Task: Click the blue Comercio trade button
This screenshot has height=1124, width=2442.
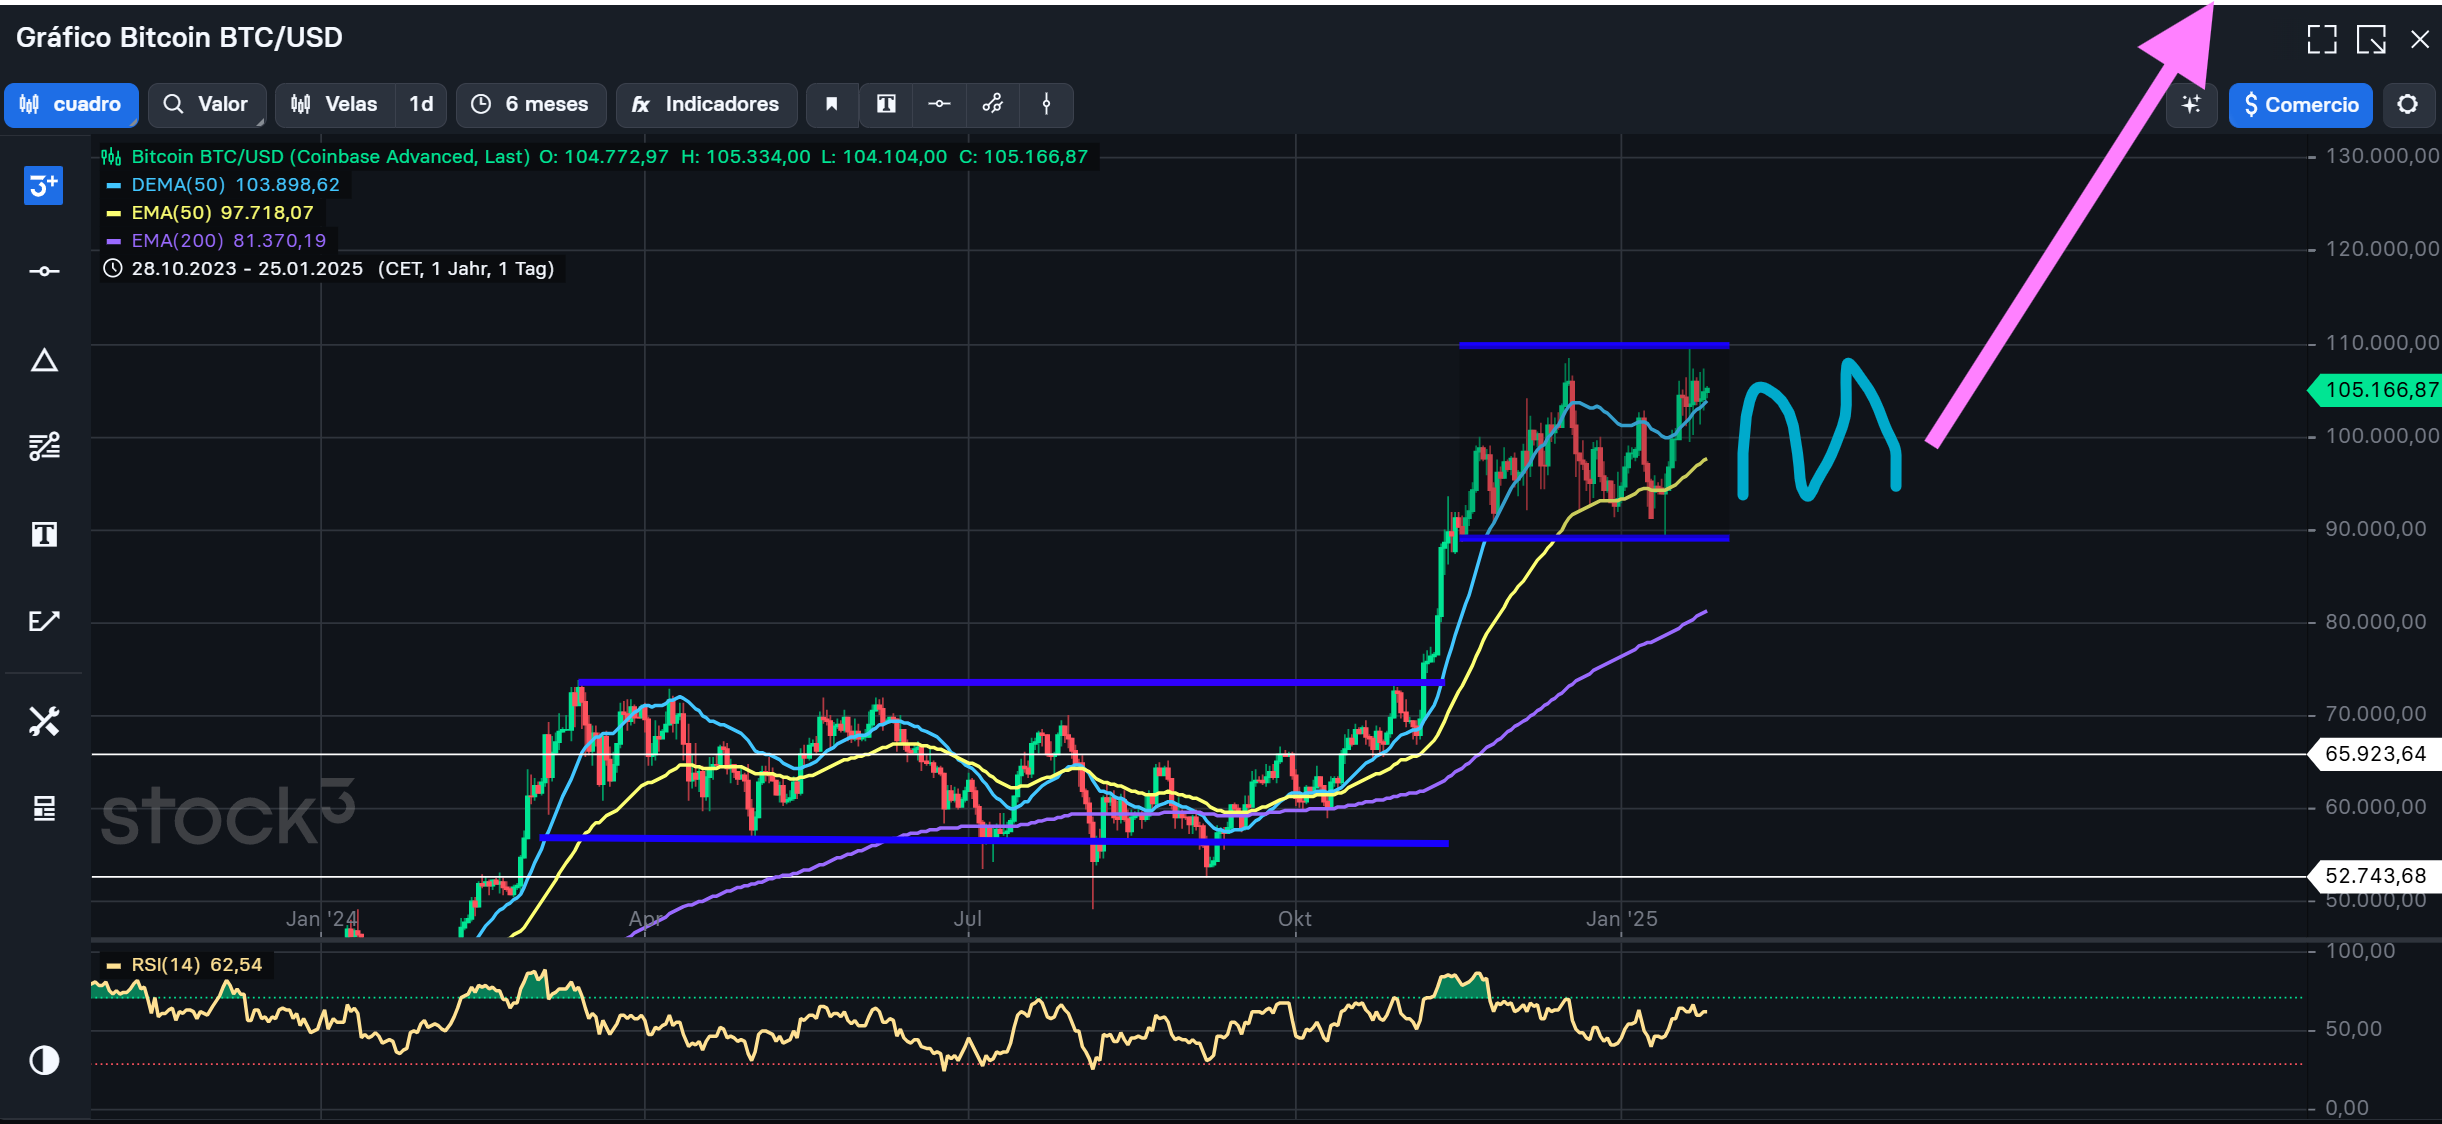Action: 2300,104
